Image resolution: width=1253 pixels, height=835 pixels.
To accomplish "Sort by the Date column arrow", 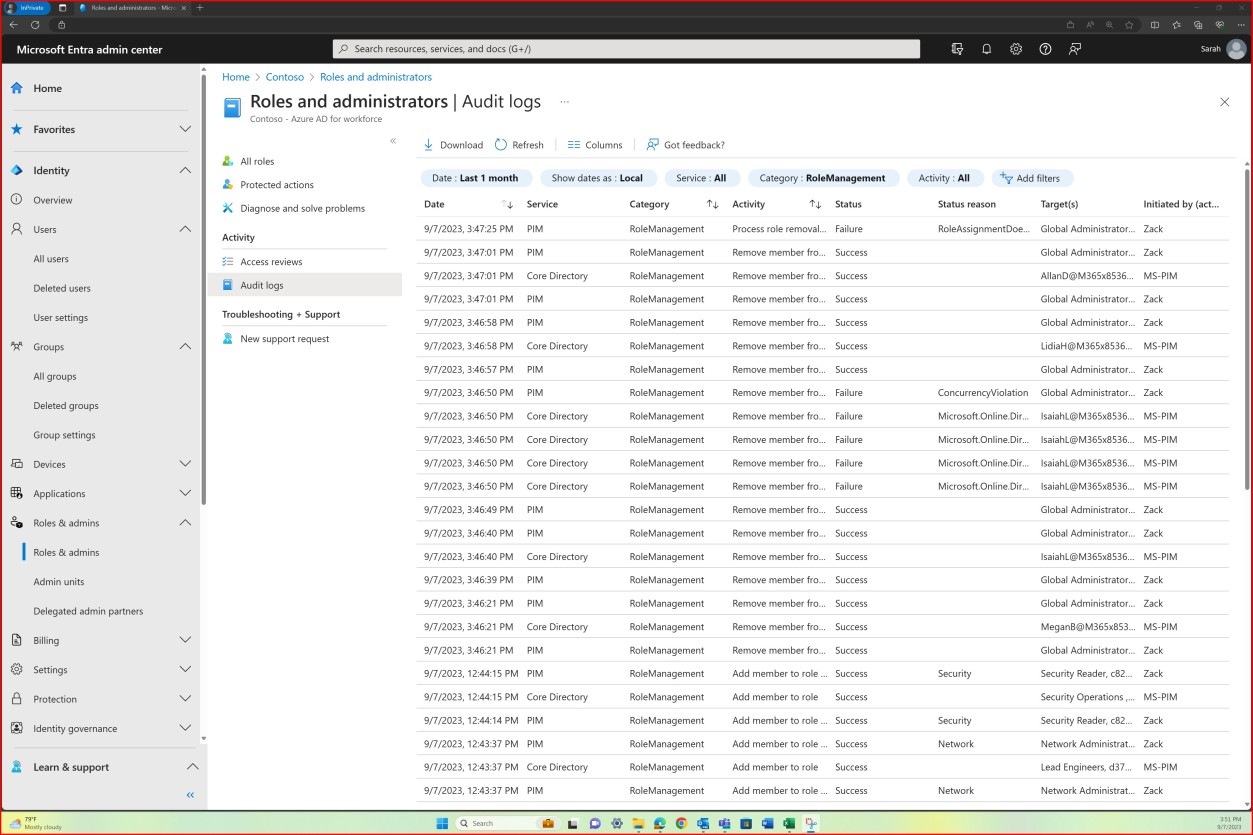I will pos(508,204).
